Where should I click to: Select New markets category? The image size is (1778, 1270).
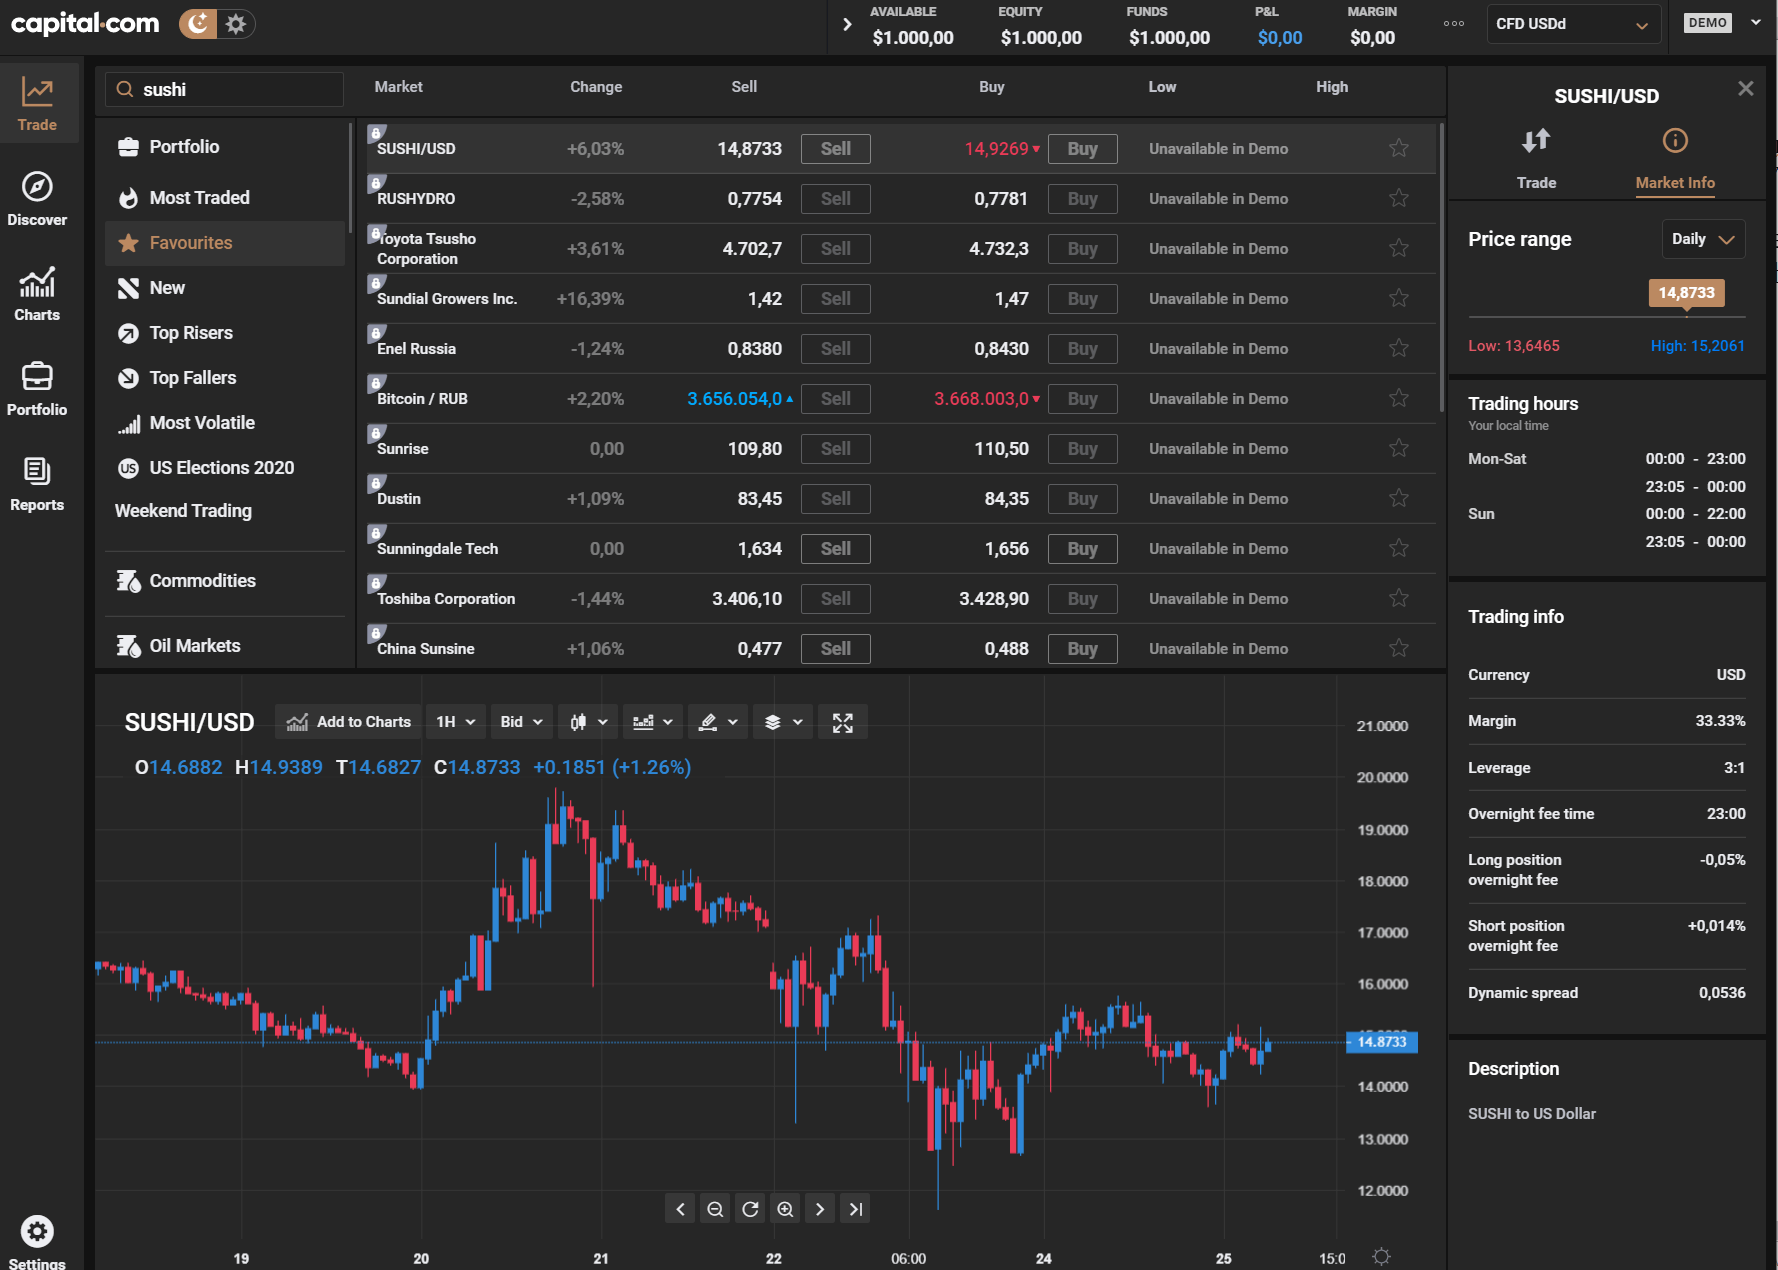click(x=225, y=288)
